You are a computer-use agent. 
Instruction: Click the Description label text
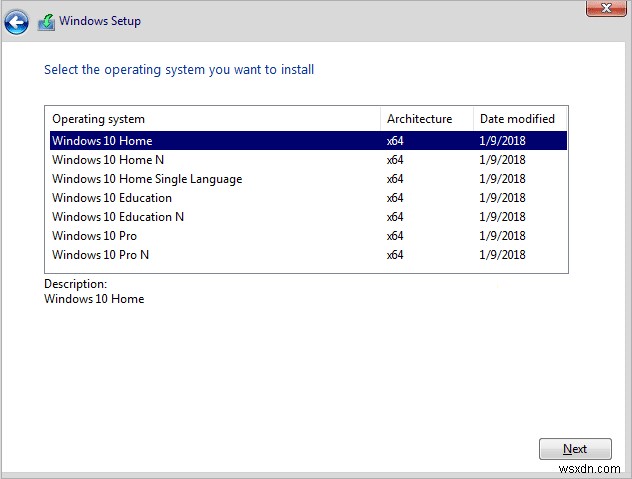(75, 284)
